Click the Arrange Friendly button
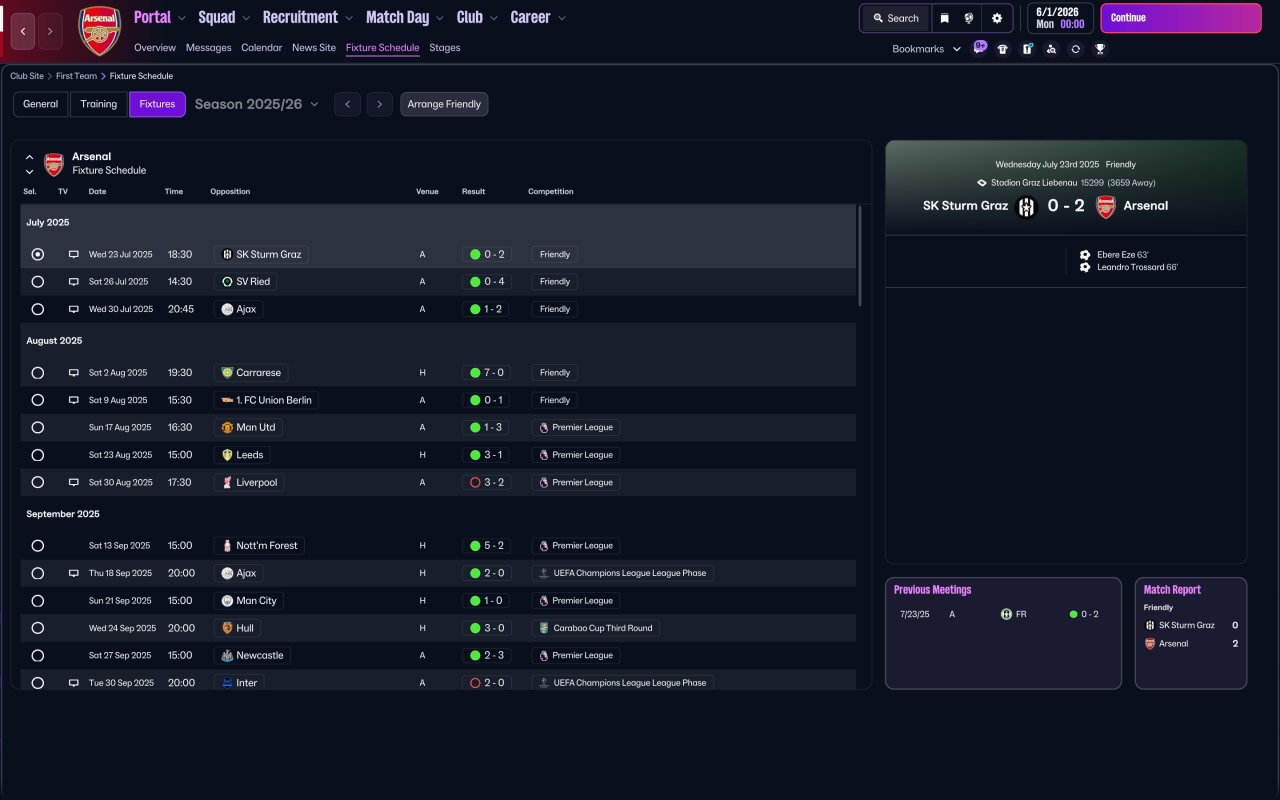The image size is (1280, 800). point(444,104)
